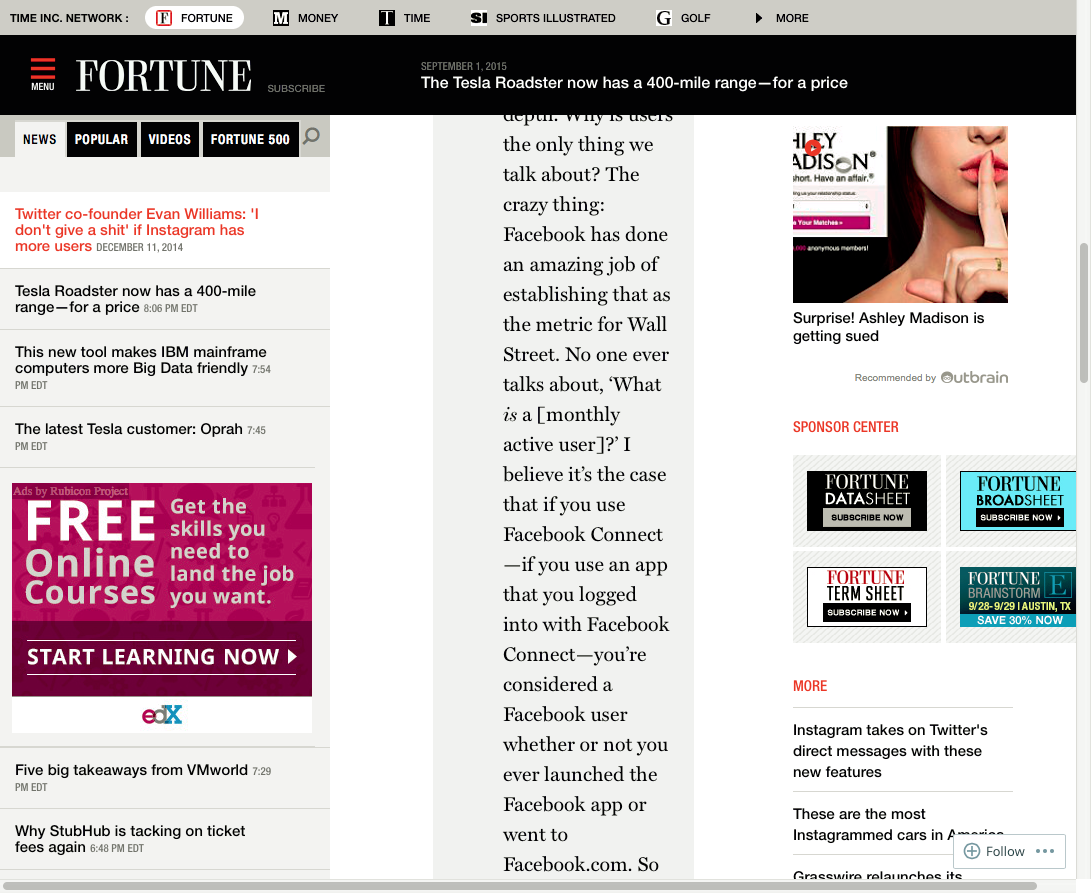Open Surprise! Ashley Madison is getting sued link

click(x=889, y=327)
